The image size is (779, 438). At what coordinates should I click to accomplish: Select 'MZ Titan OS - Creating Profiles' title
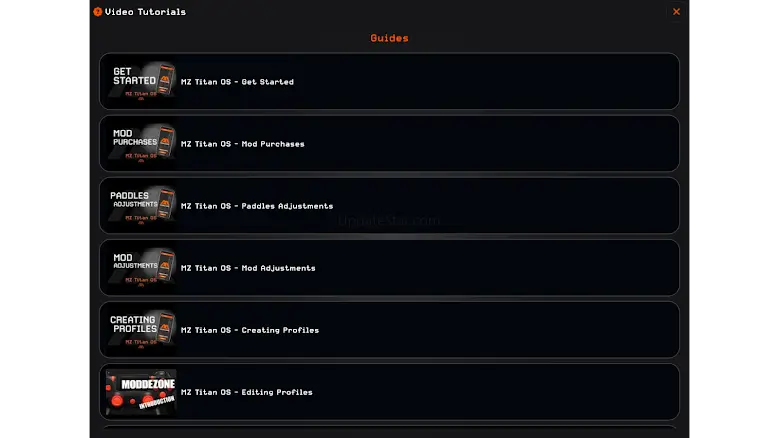pos(249,330)
